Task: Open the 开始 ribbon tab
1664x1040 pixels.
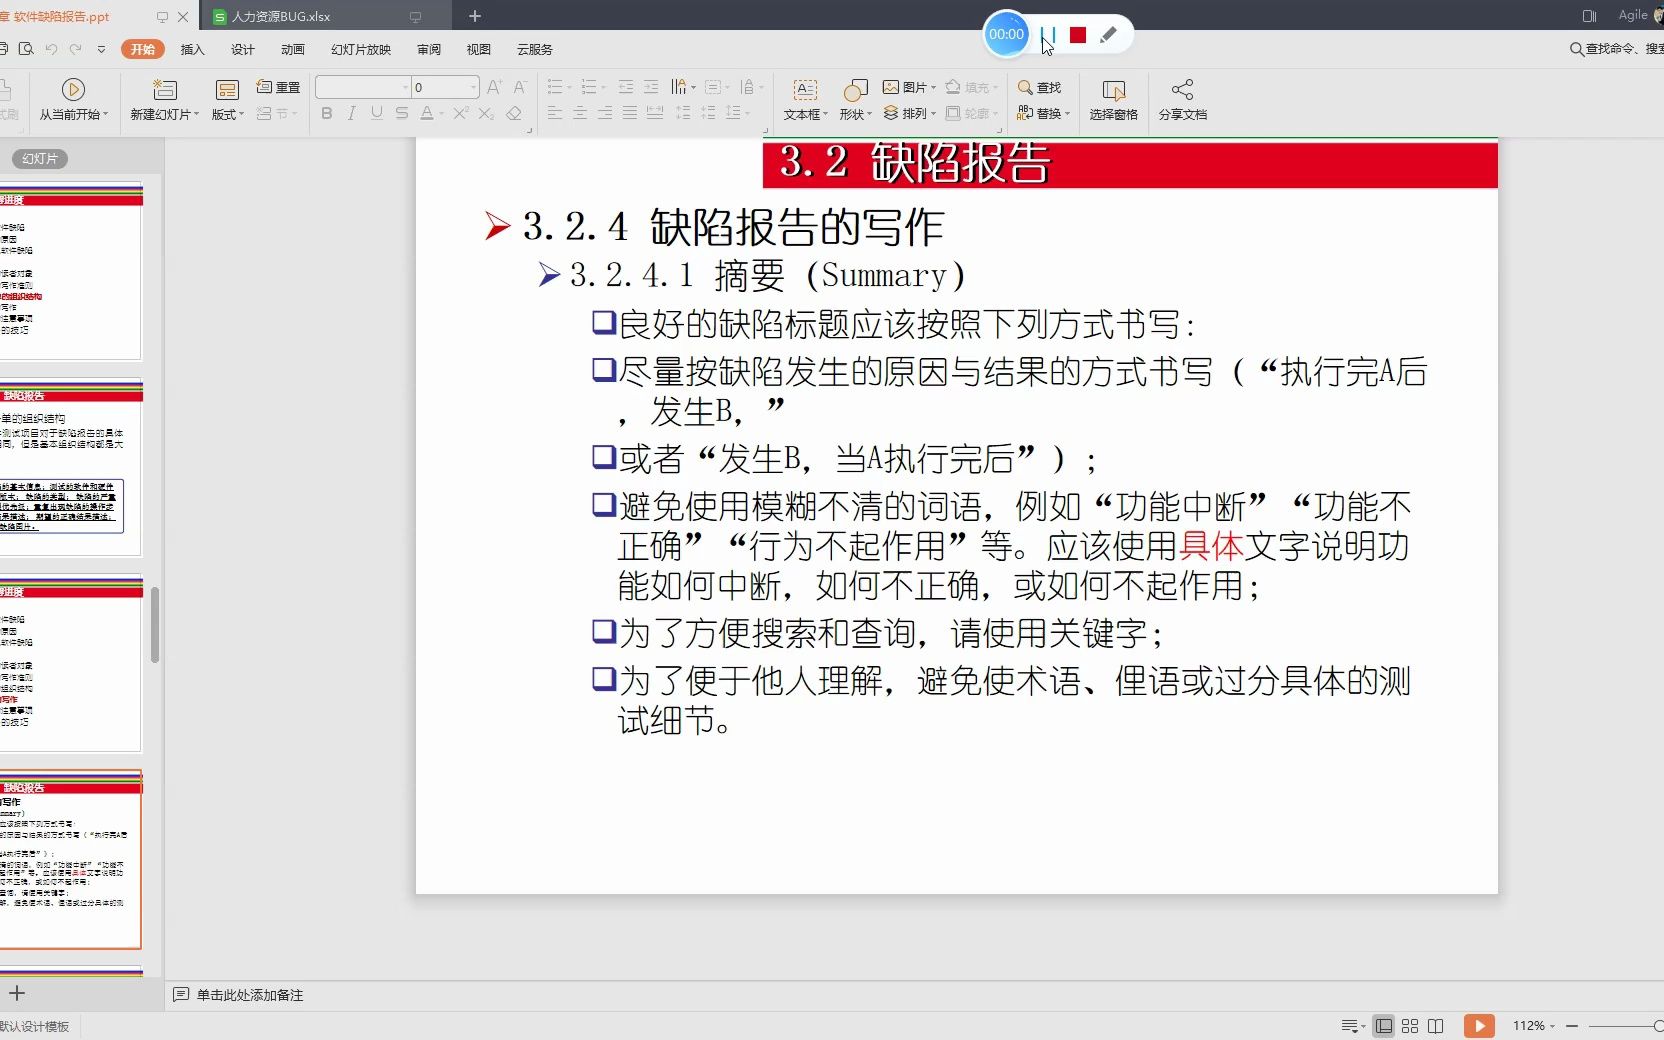Action: pyautogui.click(x=142, y=49)
